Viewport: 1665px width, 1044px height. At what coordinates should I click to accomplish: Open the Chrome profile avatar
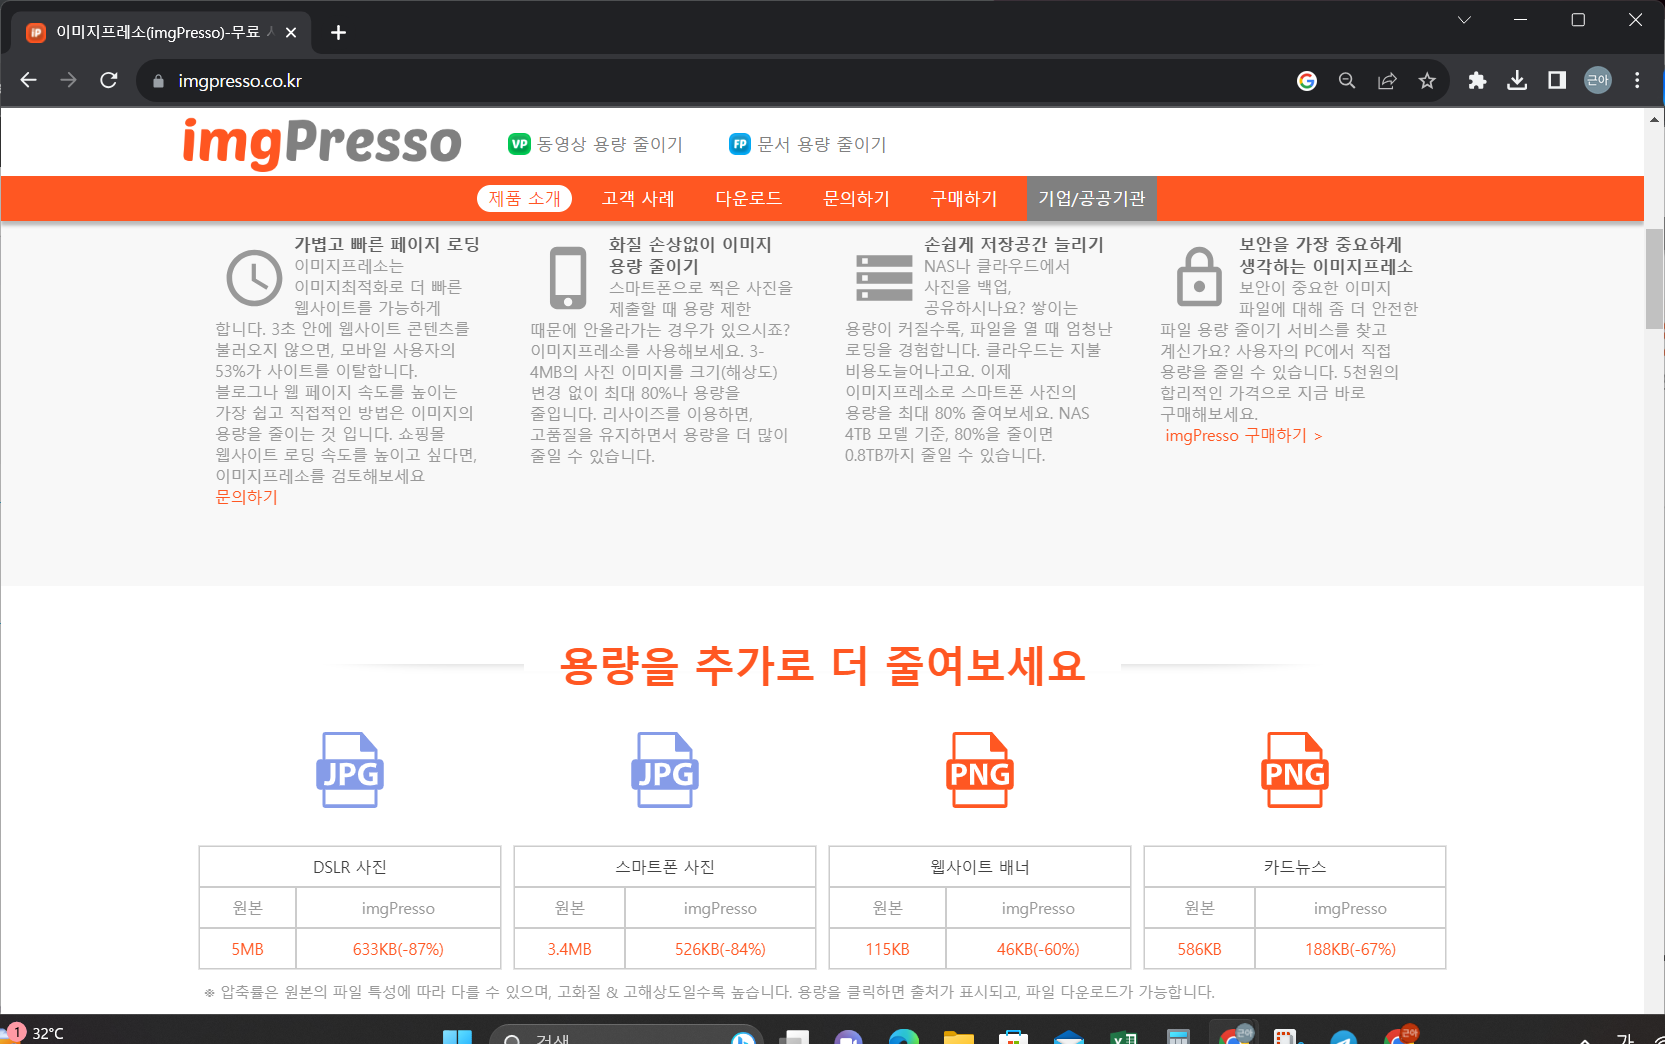1598,80
